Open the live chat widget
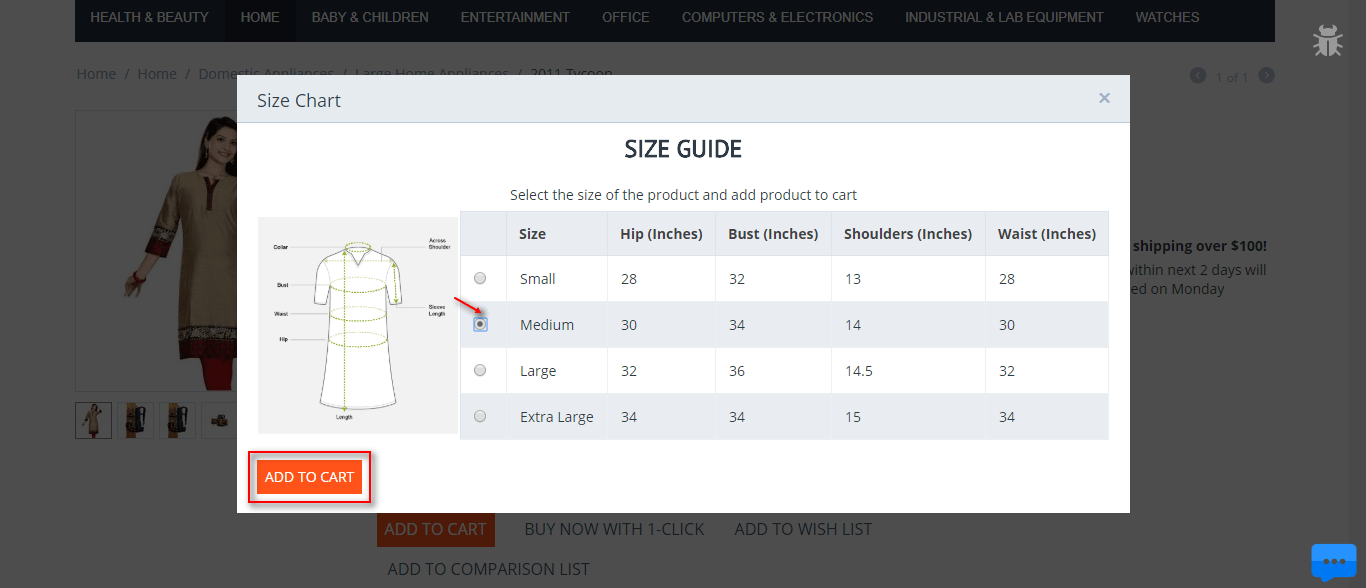1366x588 pixels. point(1334,562)
